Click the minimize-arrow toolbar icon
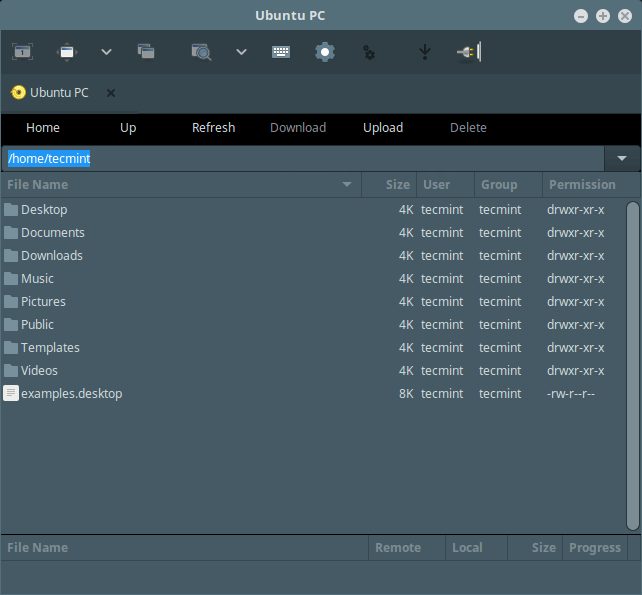Image resolution: width=642 pixels, height=595 pixels. point(424,52)
